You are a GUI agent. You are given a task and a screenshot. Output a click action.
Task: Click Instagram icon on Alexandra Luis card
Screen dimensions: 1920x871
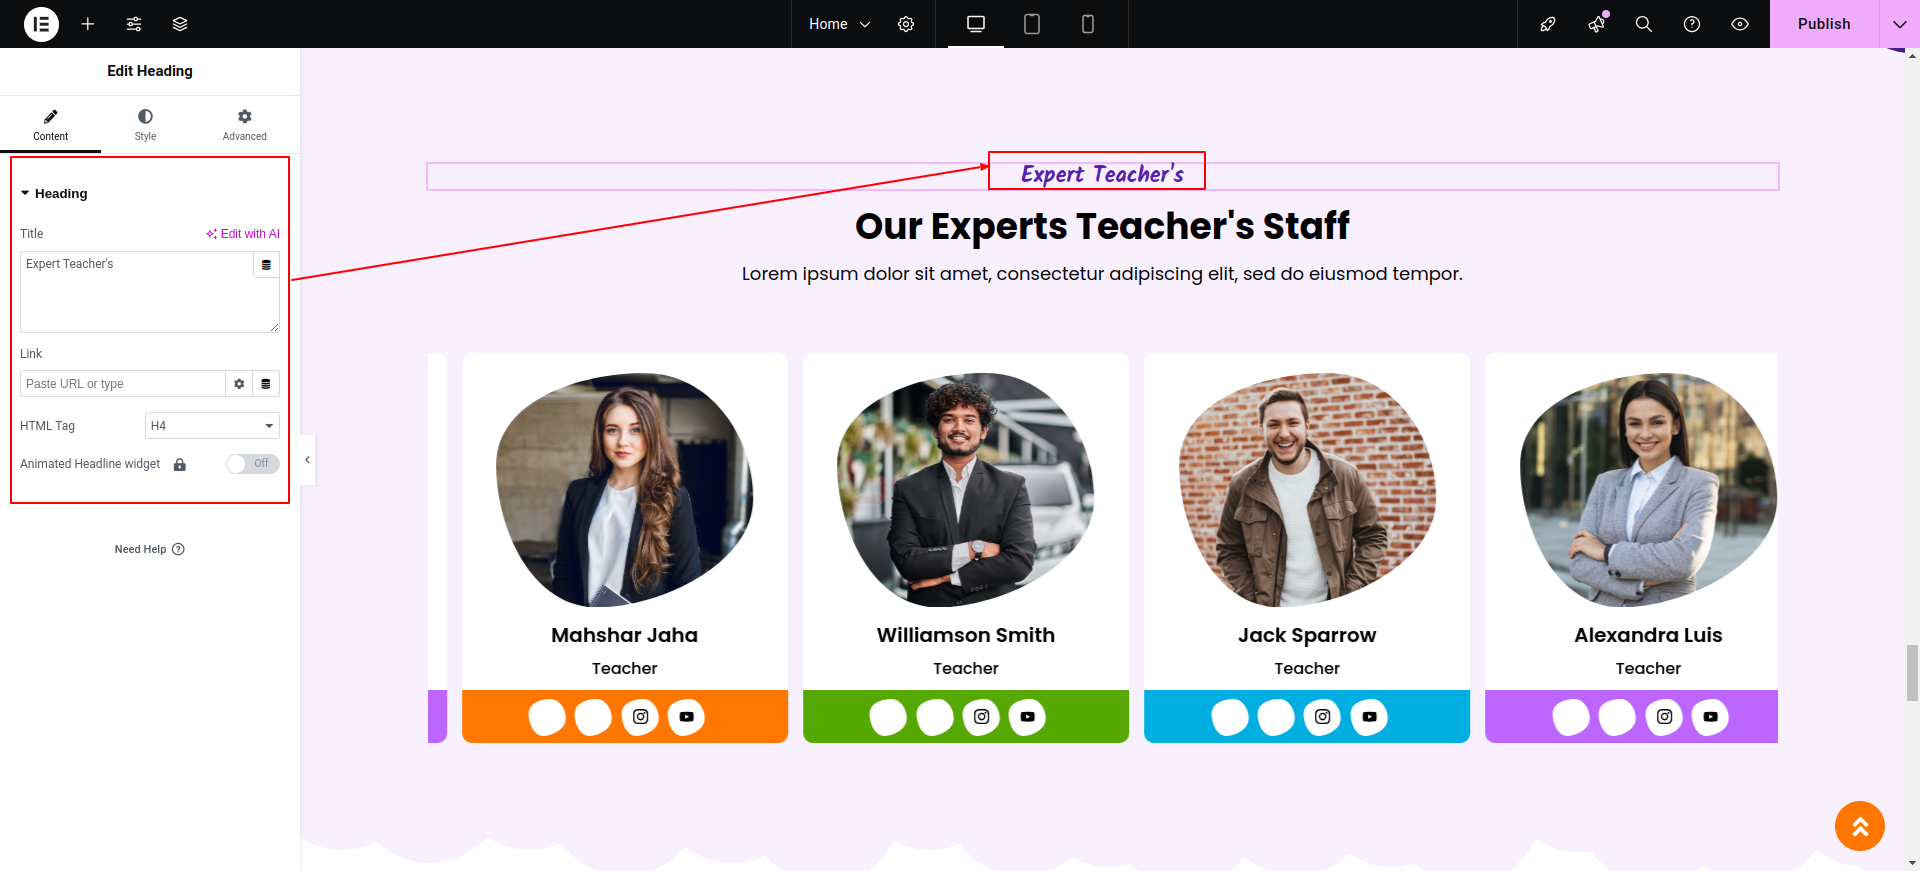pos(1664,717)
